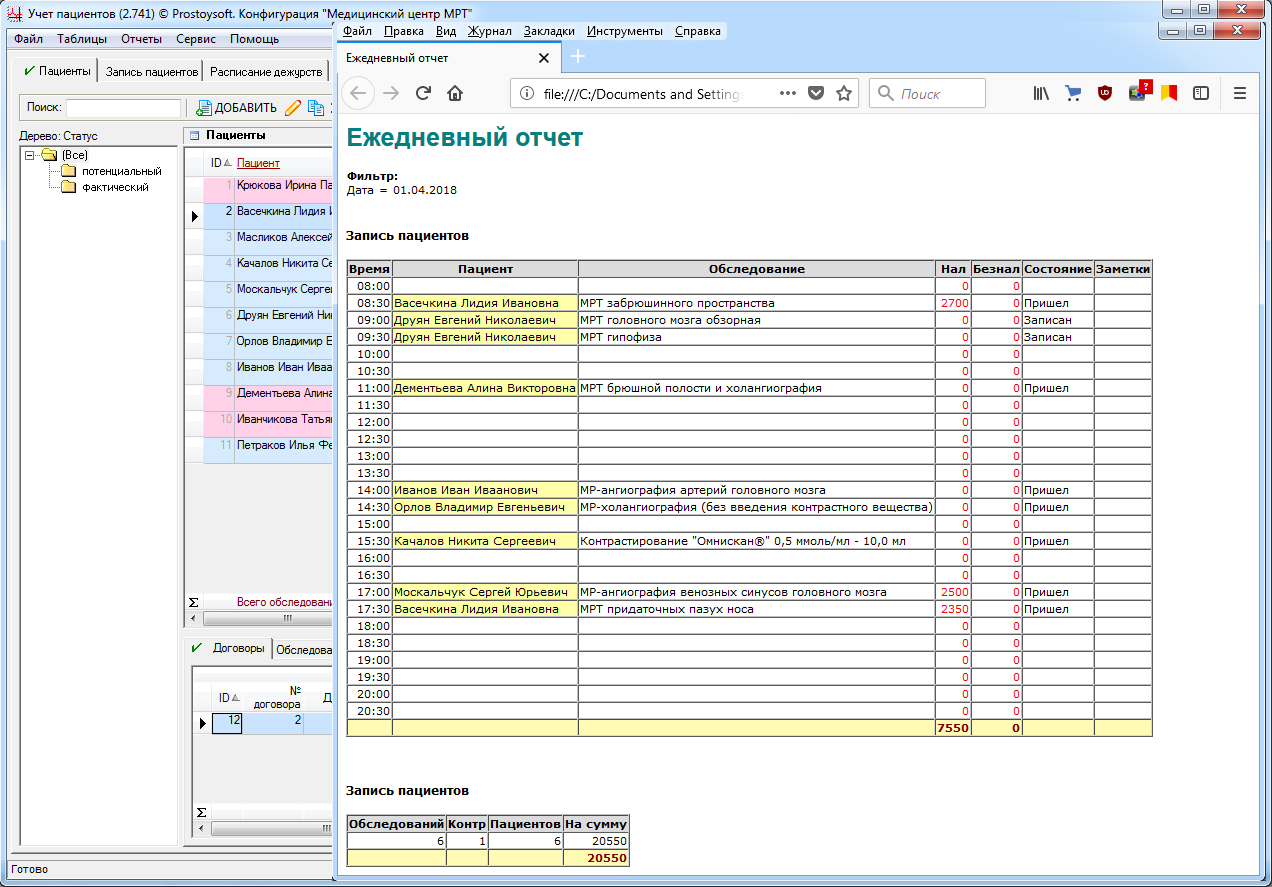The height and width of the screenshot is (887, 1272).
Task: Select фактический status folder
Action: coord(115,187)
